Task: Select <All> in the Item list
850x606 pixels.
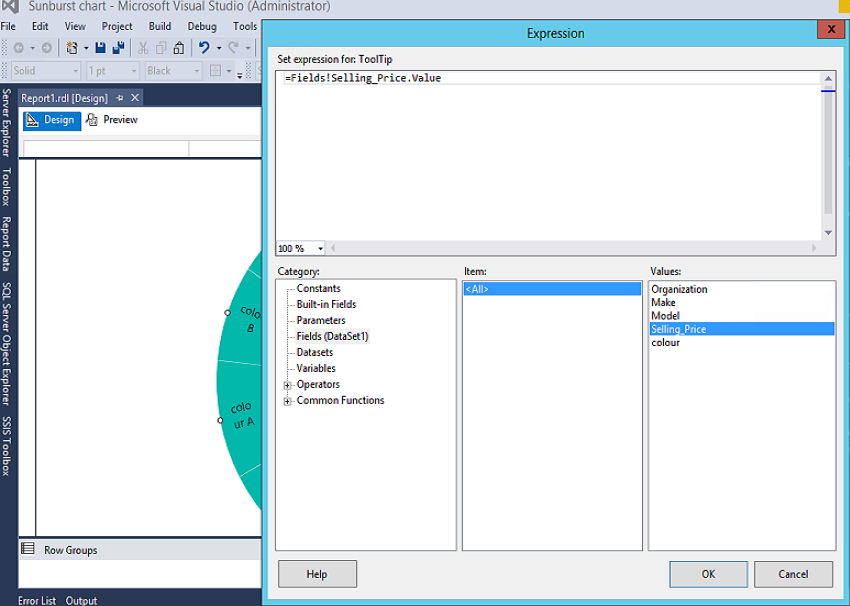Action: point(552,289)
